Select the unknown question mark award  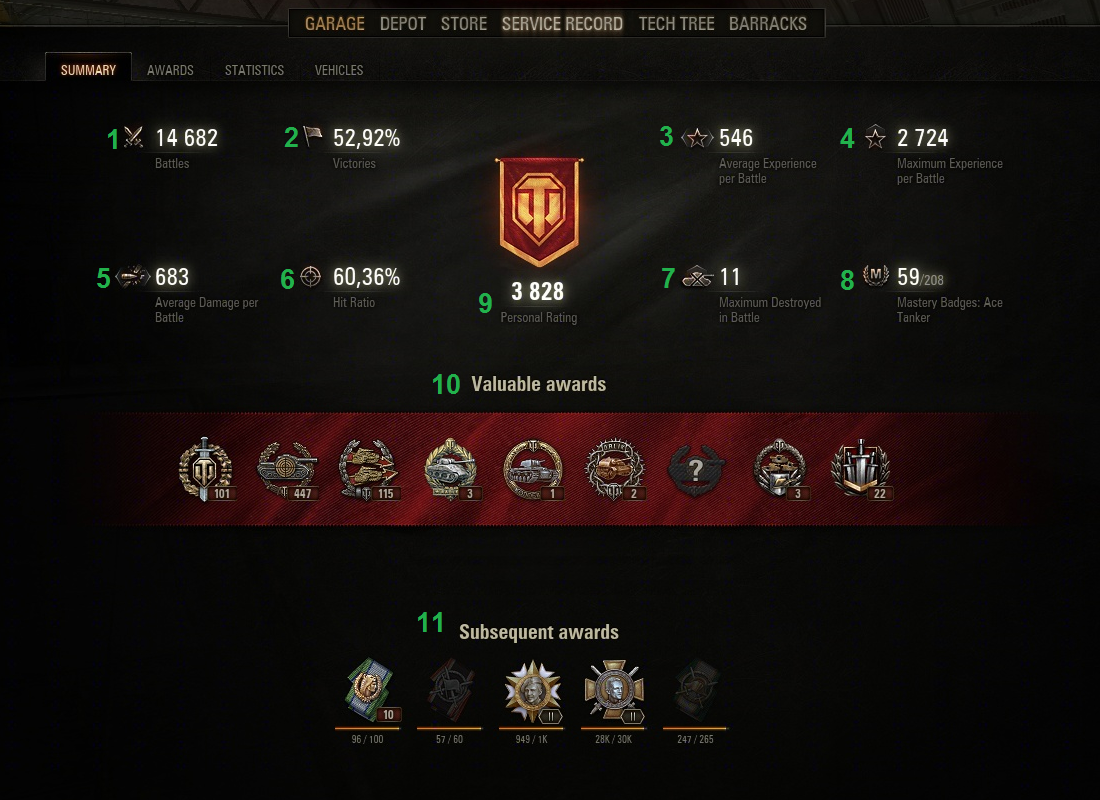pyautogui.click(x=696, y=470)
